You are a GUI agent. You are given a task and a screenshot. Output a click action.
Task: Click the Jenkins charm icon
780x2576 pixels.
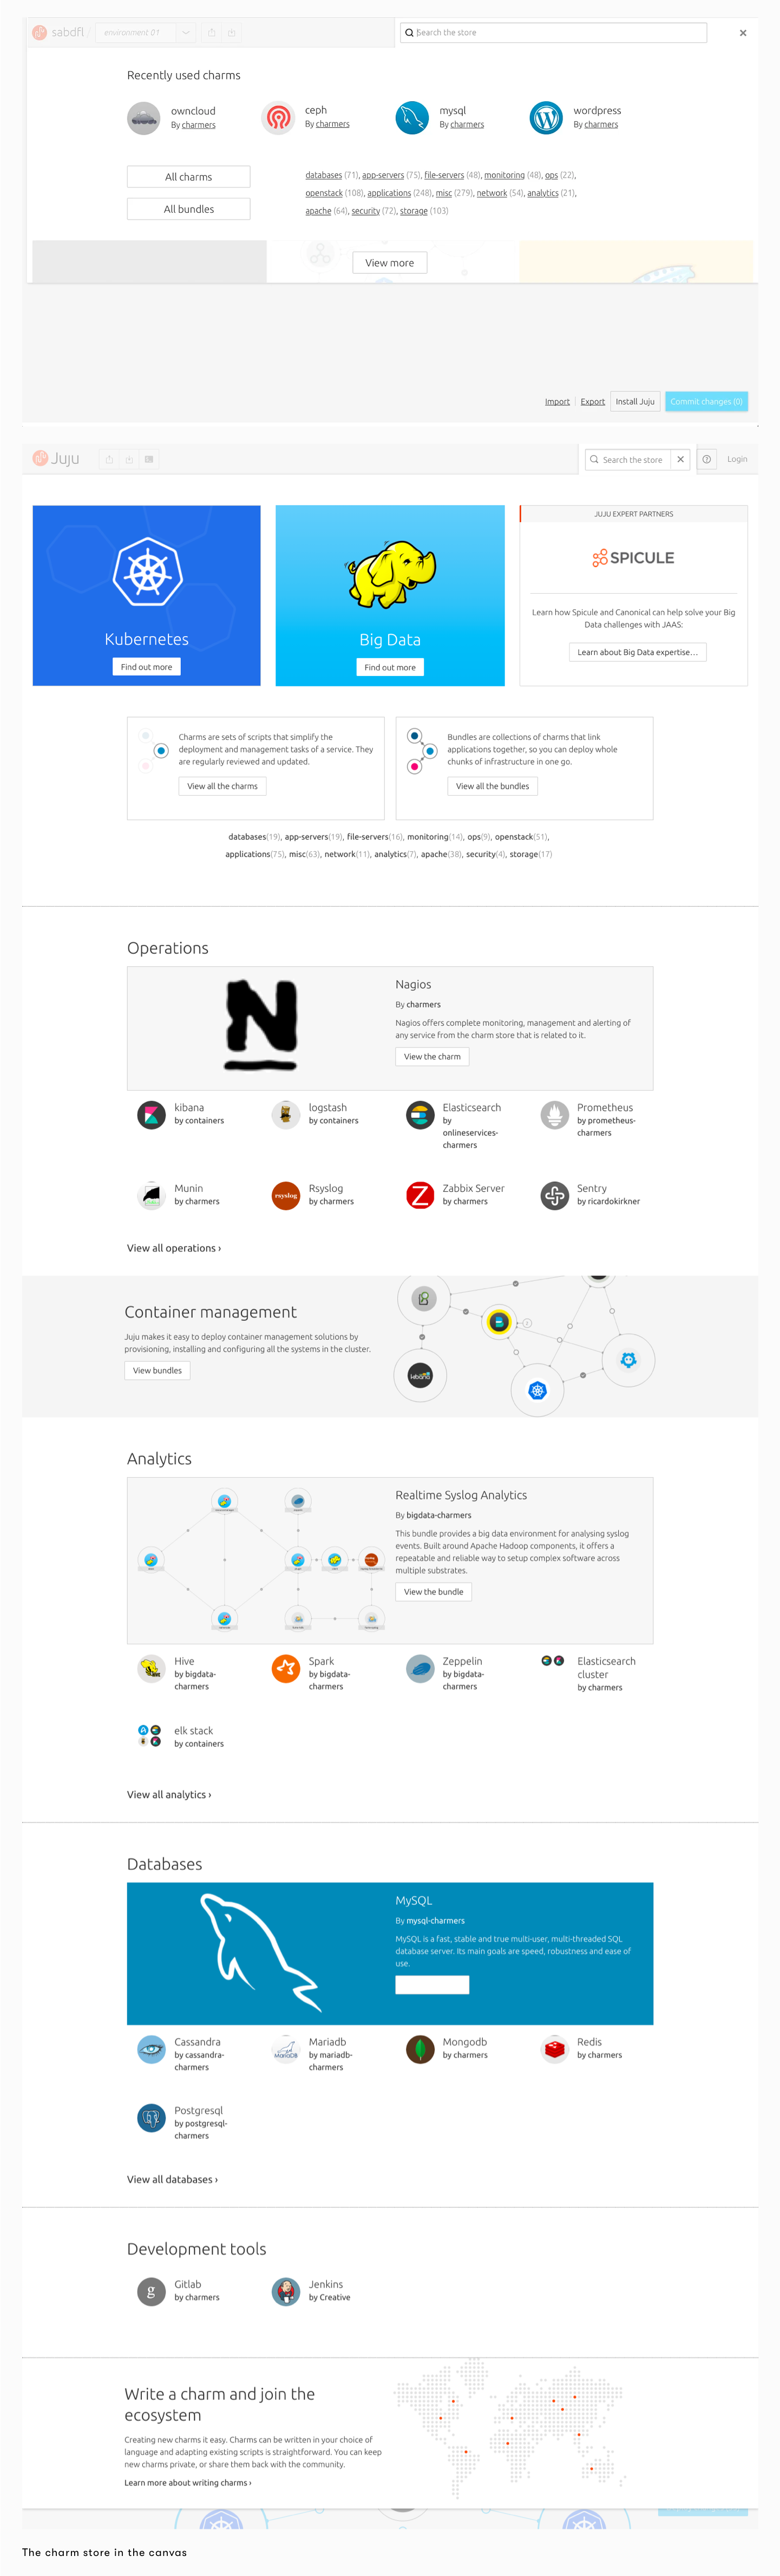point(286,2291)
